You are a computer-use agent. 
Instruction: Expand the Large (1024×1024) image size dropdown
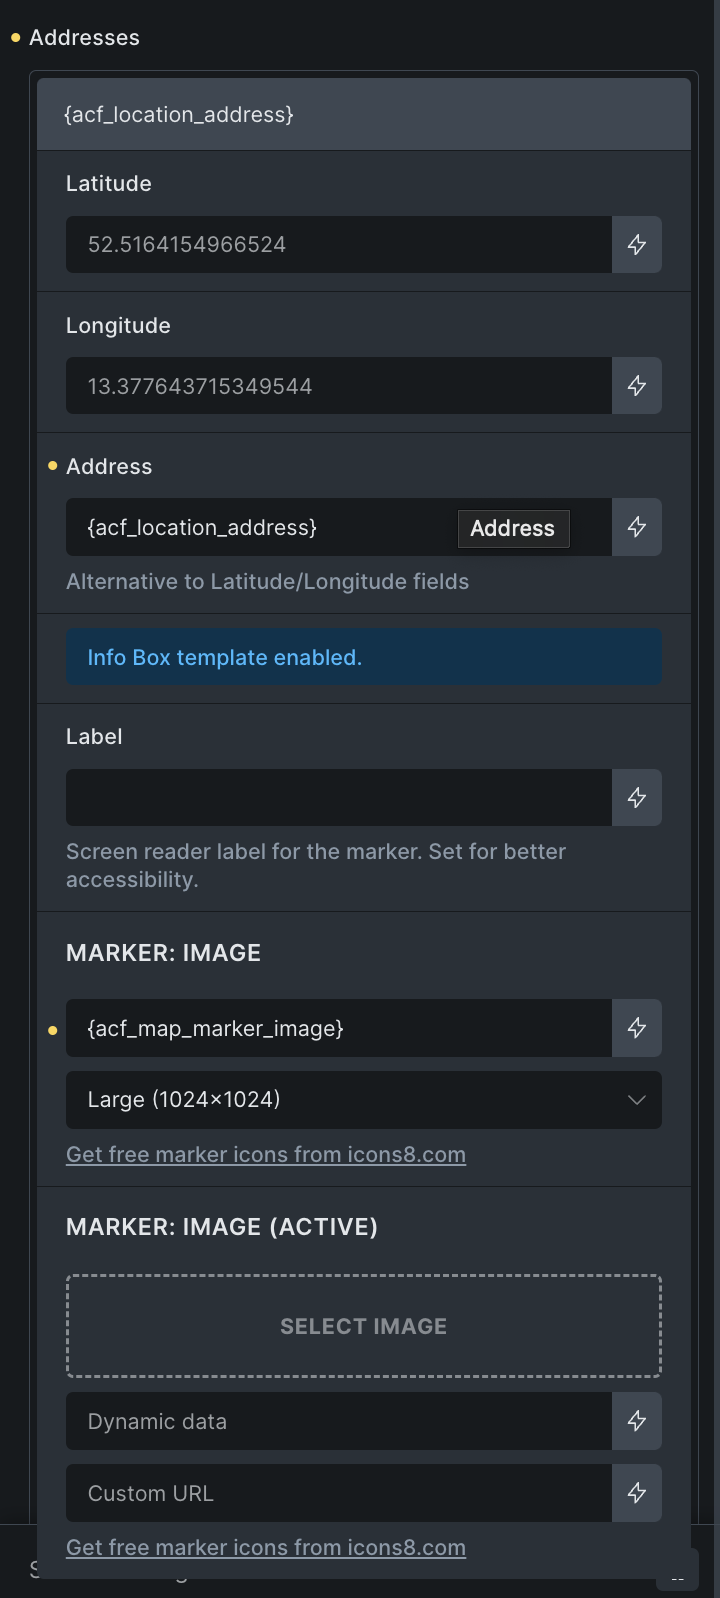pos(364,1100)
